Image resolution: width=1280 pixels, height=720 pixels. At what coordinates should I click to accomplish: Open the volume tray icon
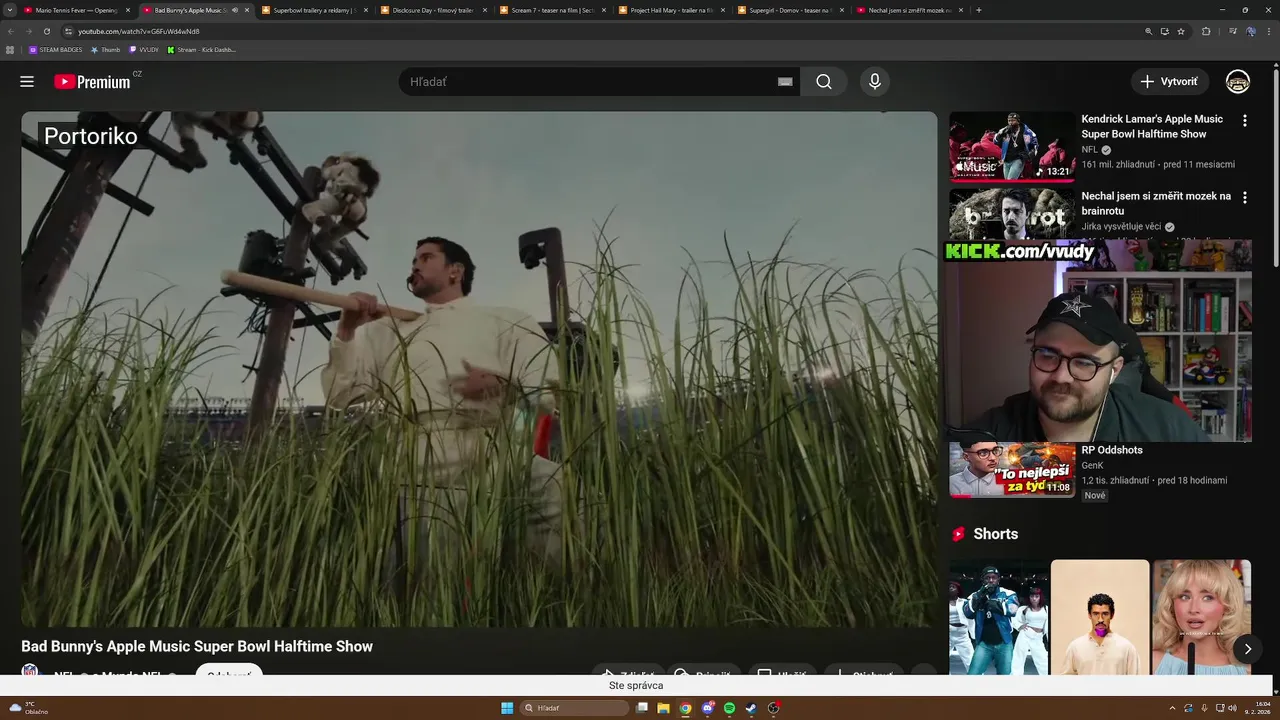point(1232,708)
